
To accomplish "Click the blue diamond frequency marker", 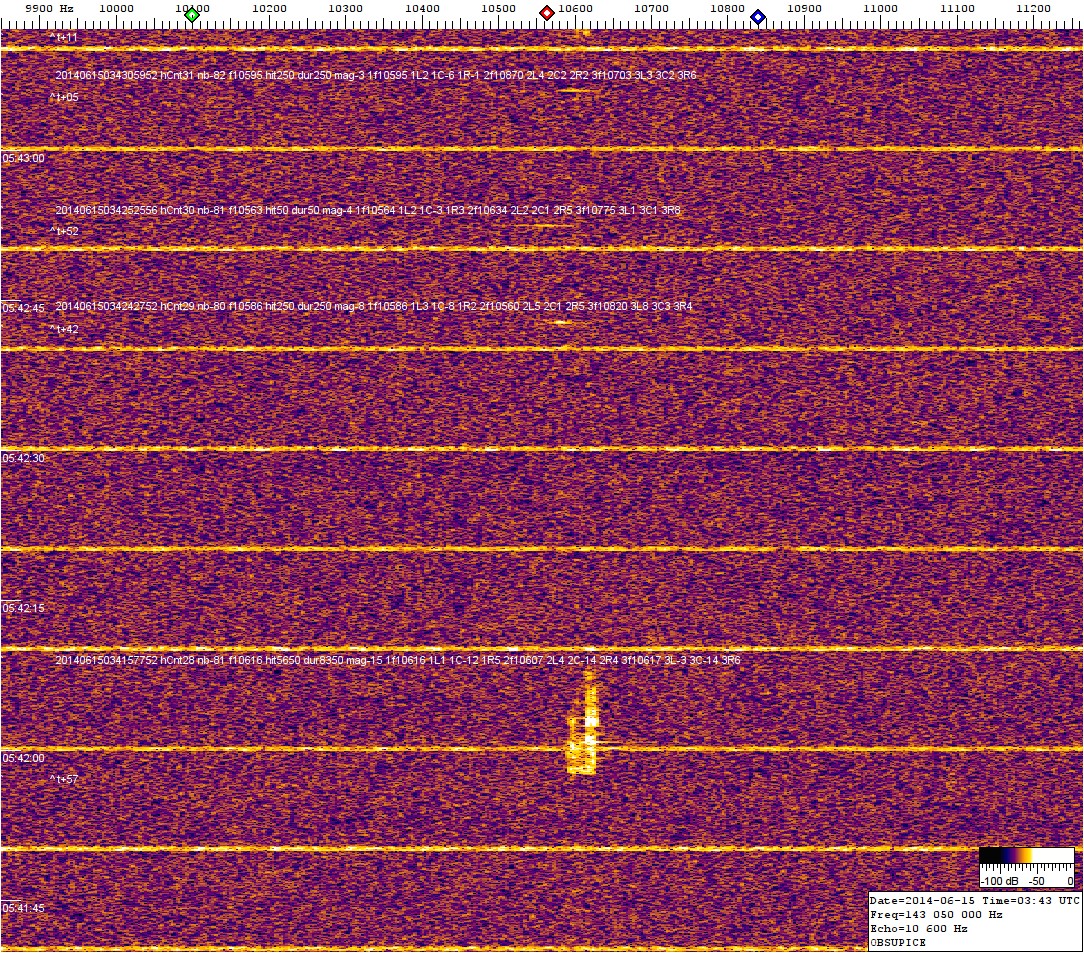I will pyautogui.click(x=758, y=16).
